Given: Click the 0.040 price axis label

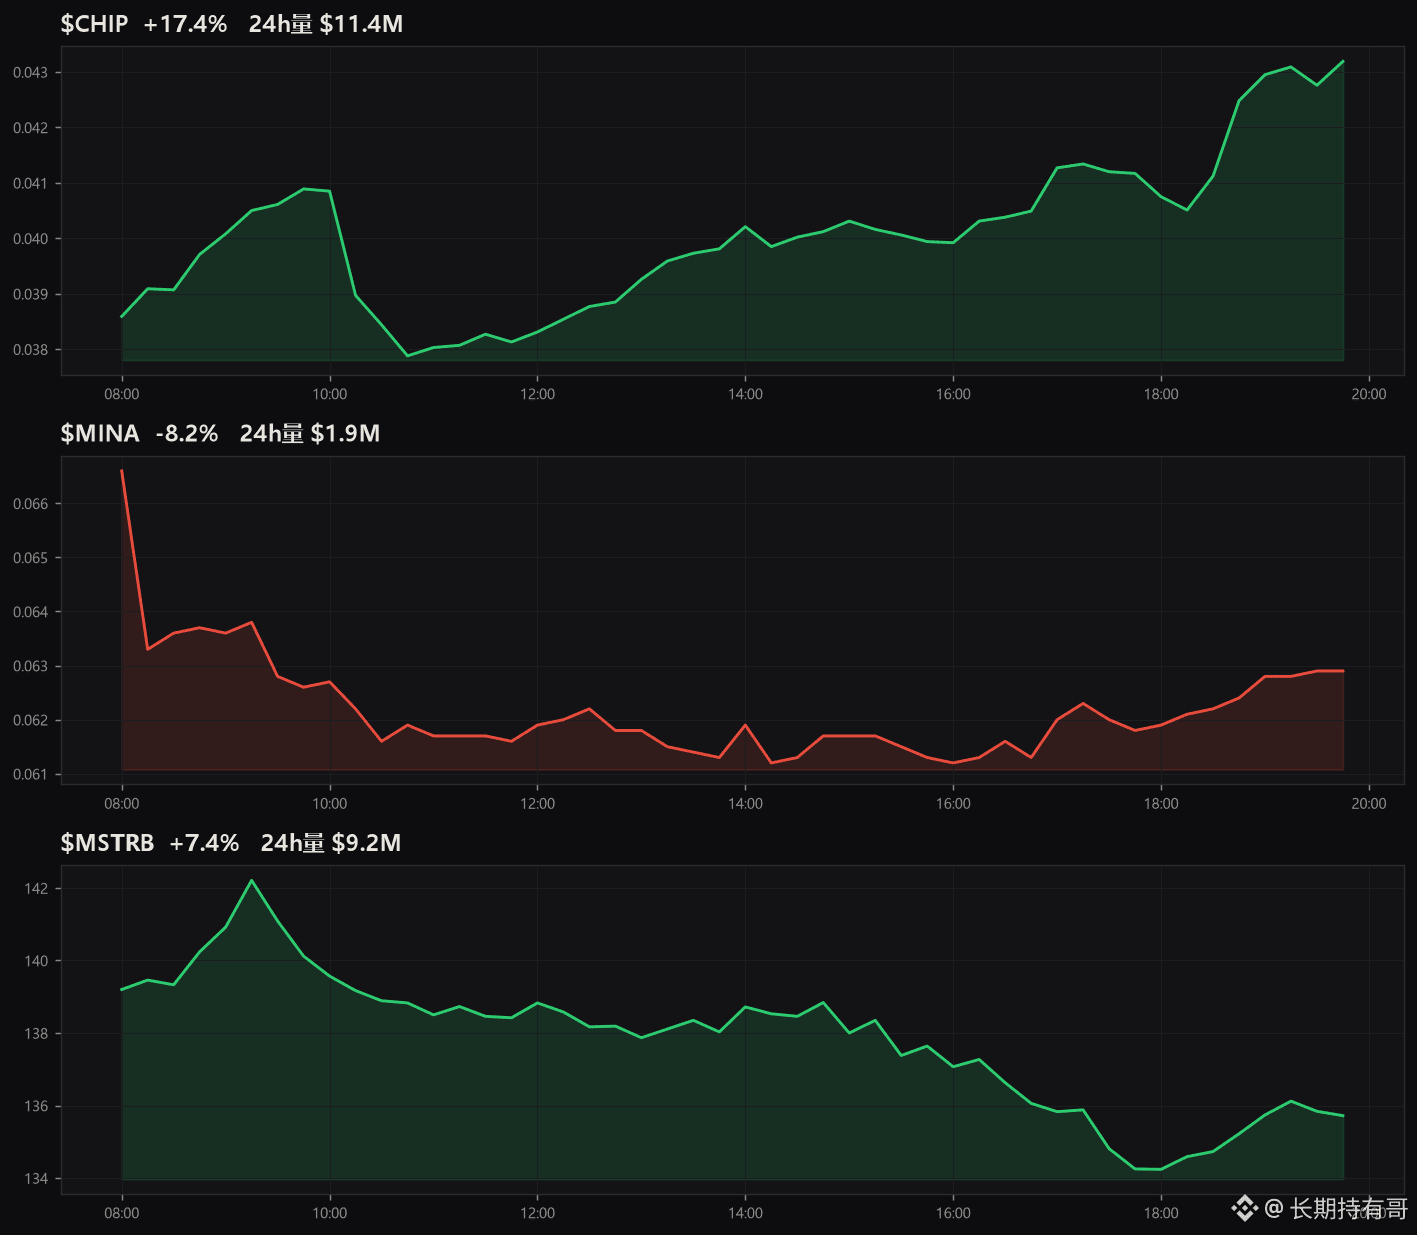Looking at the screenshot, I should pos(30,239).
